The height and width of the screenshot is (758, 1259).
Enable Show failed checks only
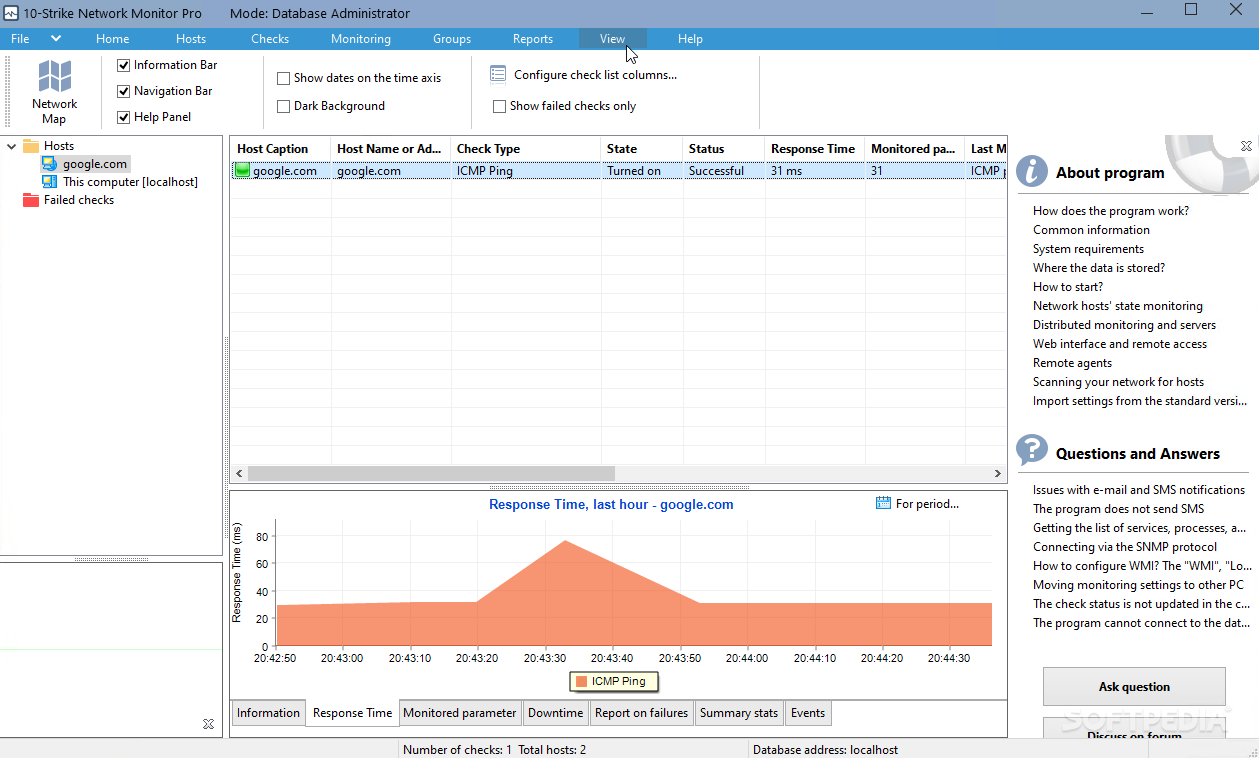pyautogui.click(x=499, y=106)
